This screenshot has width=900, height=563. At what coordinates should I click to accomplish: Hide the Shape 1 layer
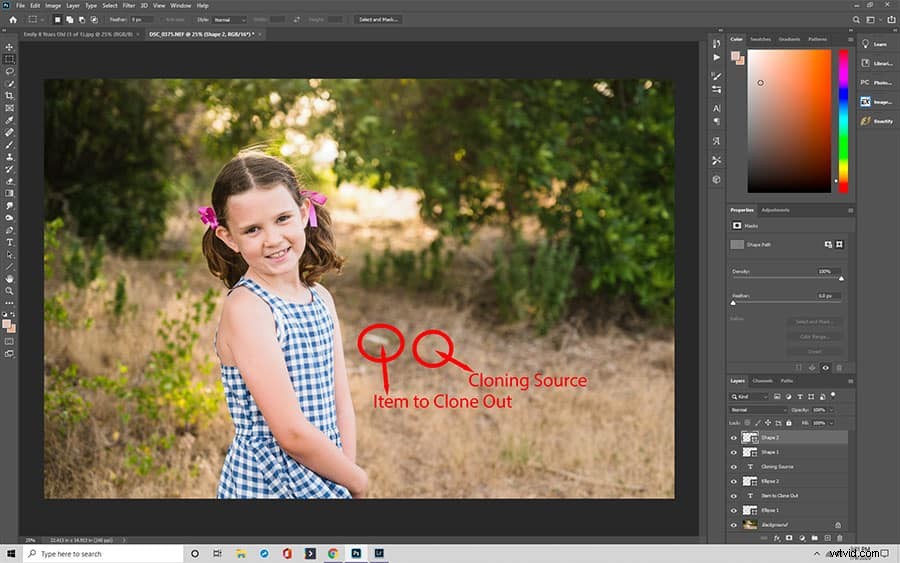pos(733,452)
